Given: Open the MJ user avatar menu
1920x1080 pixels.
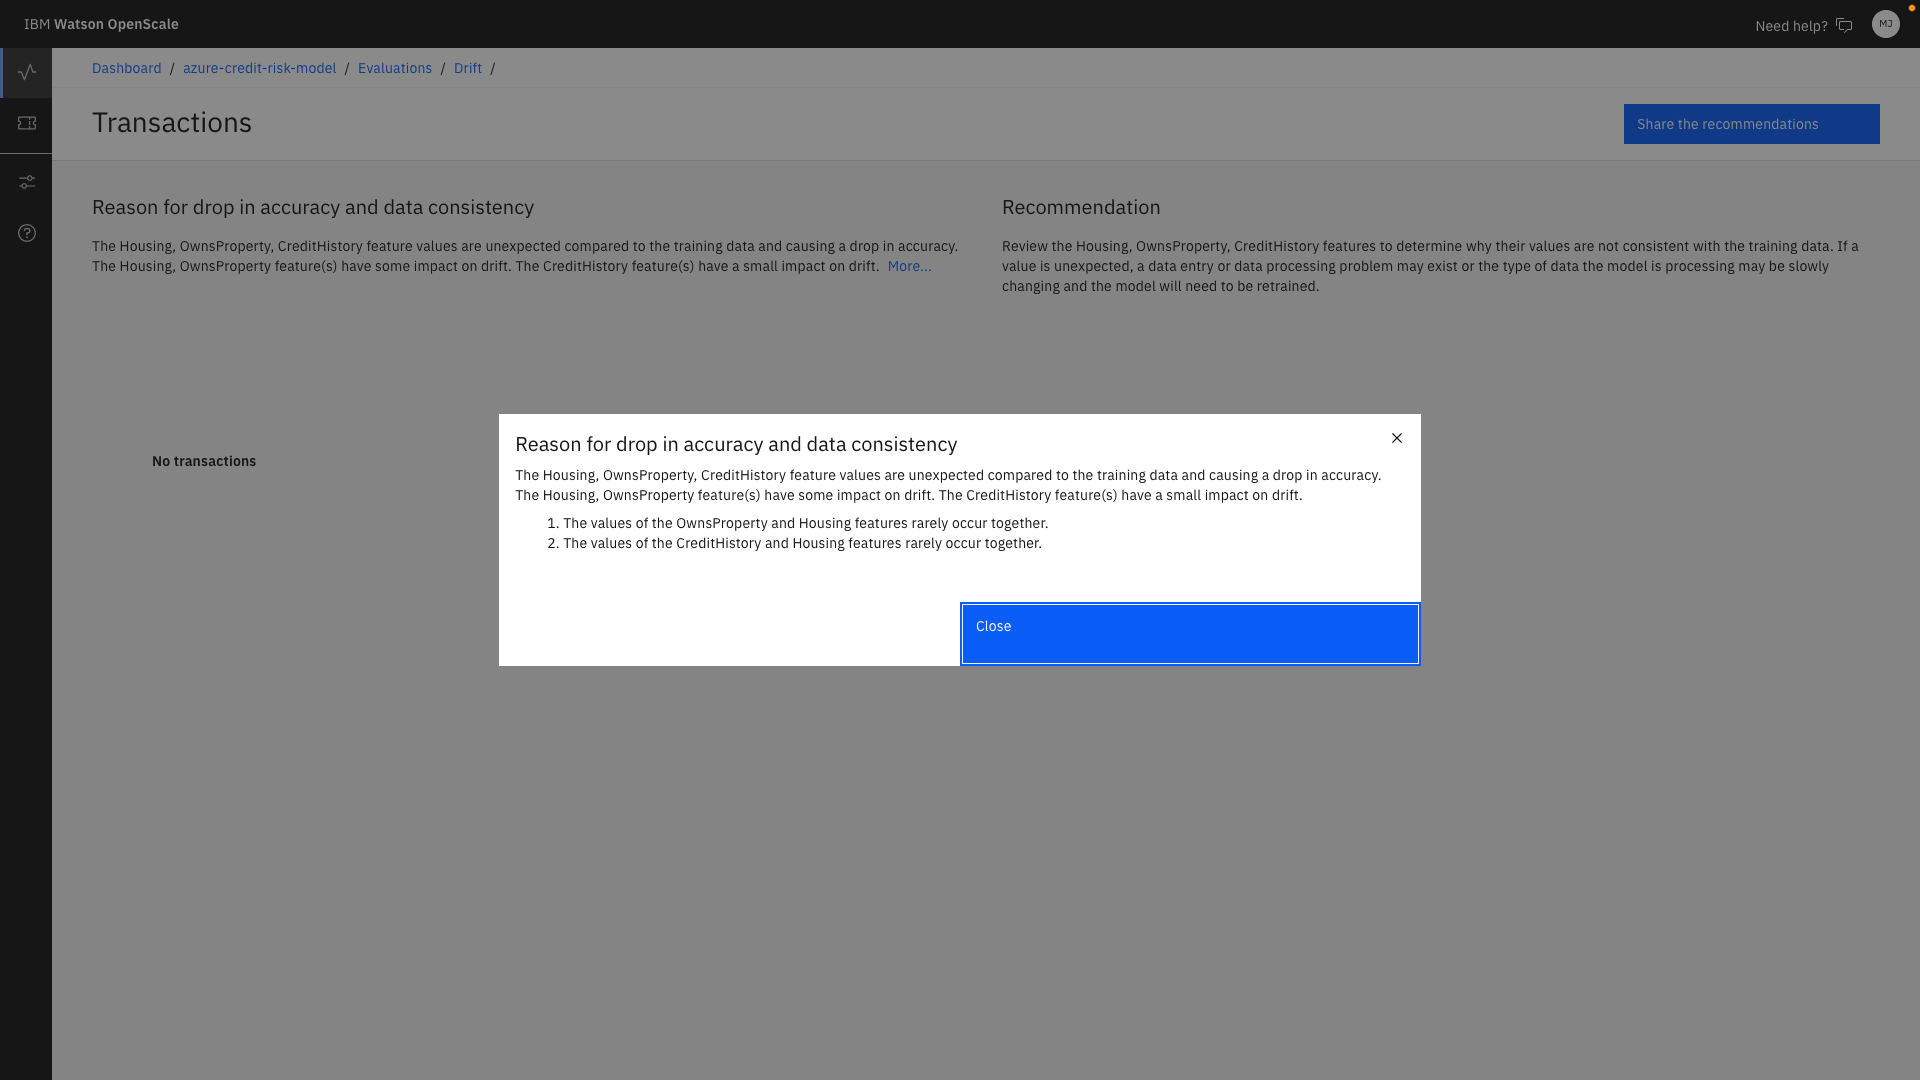Looking at the screenshot, I should [1885, 24].
